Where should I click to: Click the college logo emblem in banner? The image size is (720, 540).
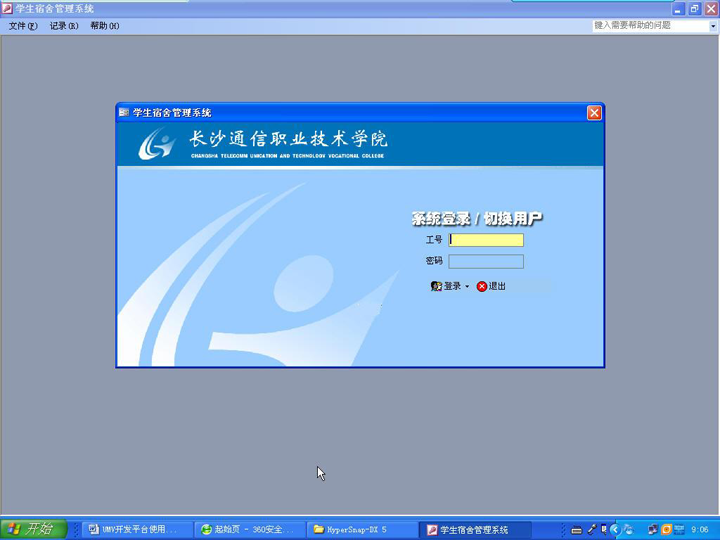click(x=157, y=144)
